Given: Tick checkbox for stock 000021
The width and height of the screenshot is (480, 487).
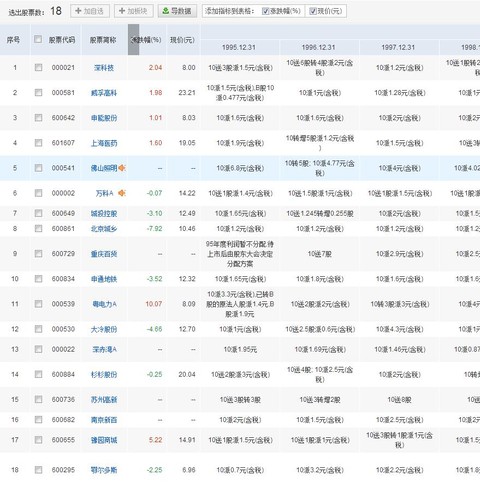Looking at the screenshot, I should click(38, 68).
